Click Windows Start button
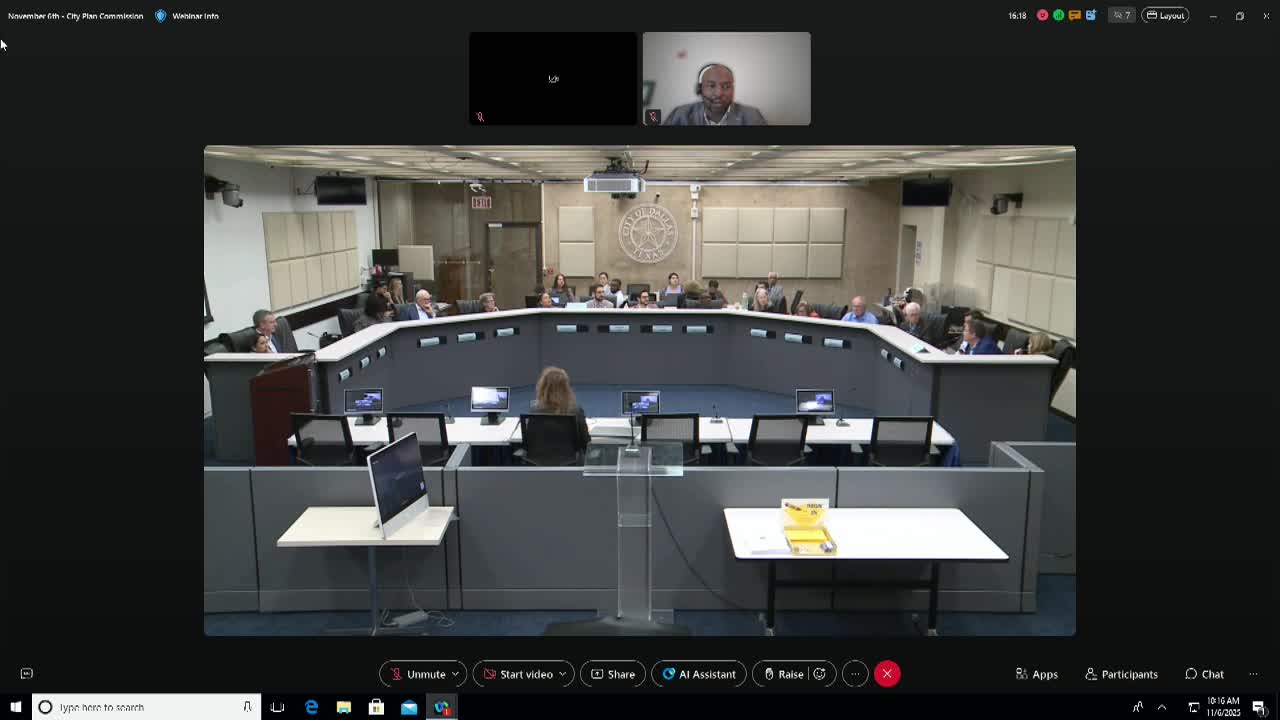Viewport: 1280px width, 720px height. click(x=16, y=707)
